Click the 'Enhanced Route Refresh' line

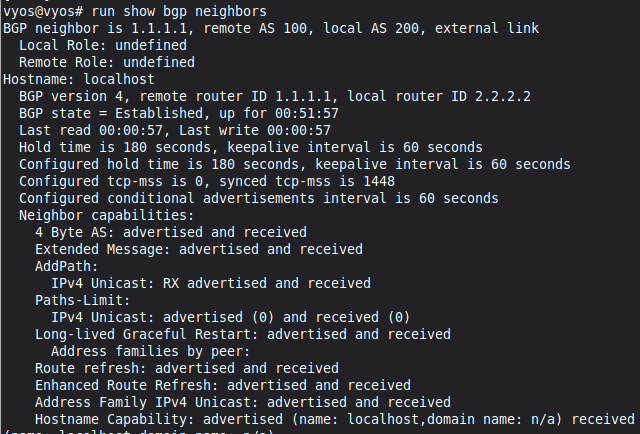pyautogui.click(x=223, y=386)
